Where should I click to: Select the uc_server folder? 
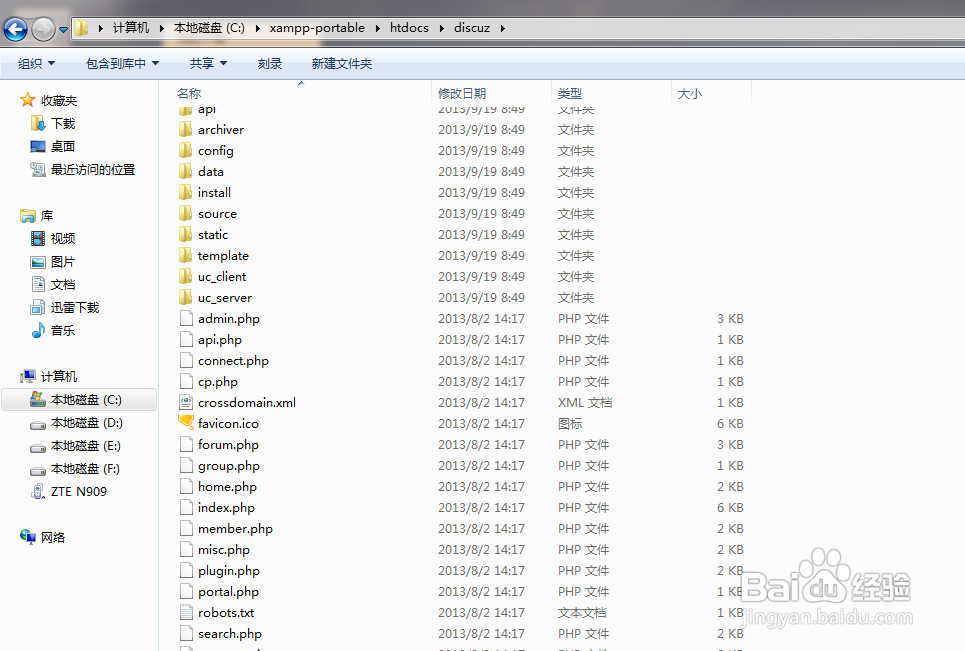[x=225, y=298]
